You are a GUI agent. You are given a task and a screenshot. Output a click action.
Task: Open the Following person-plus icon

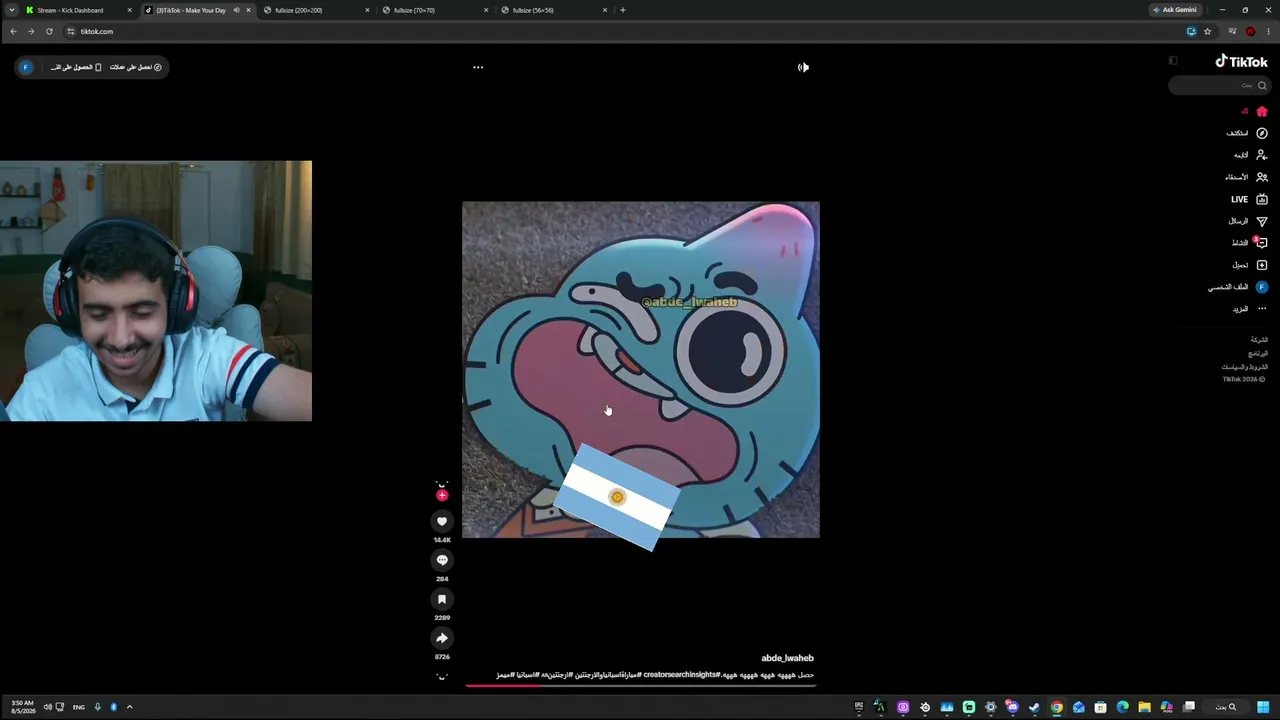(x=1261, y=155)
